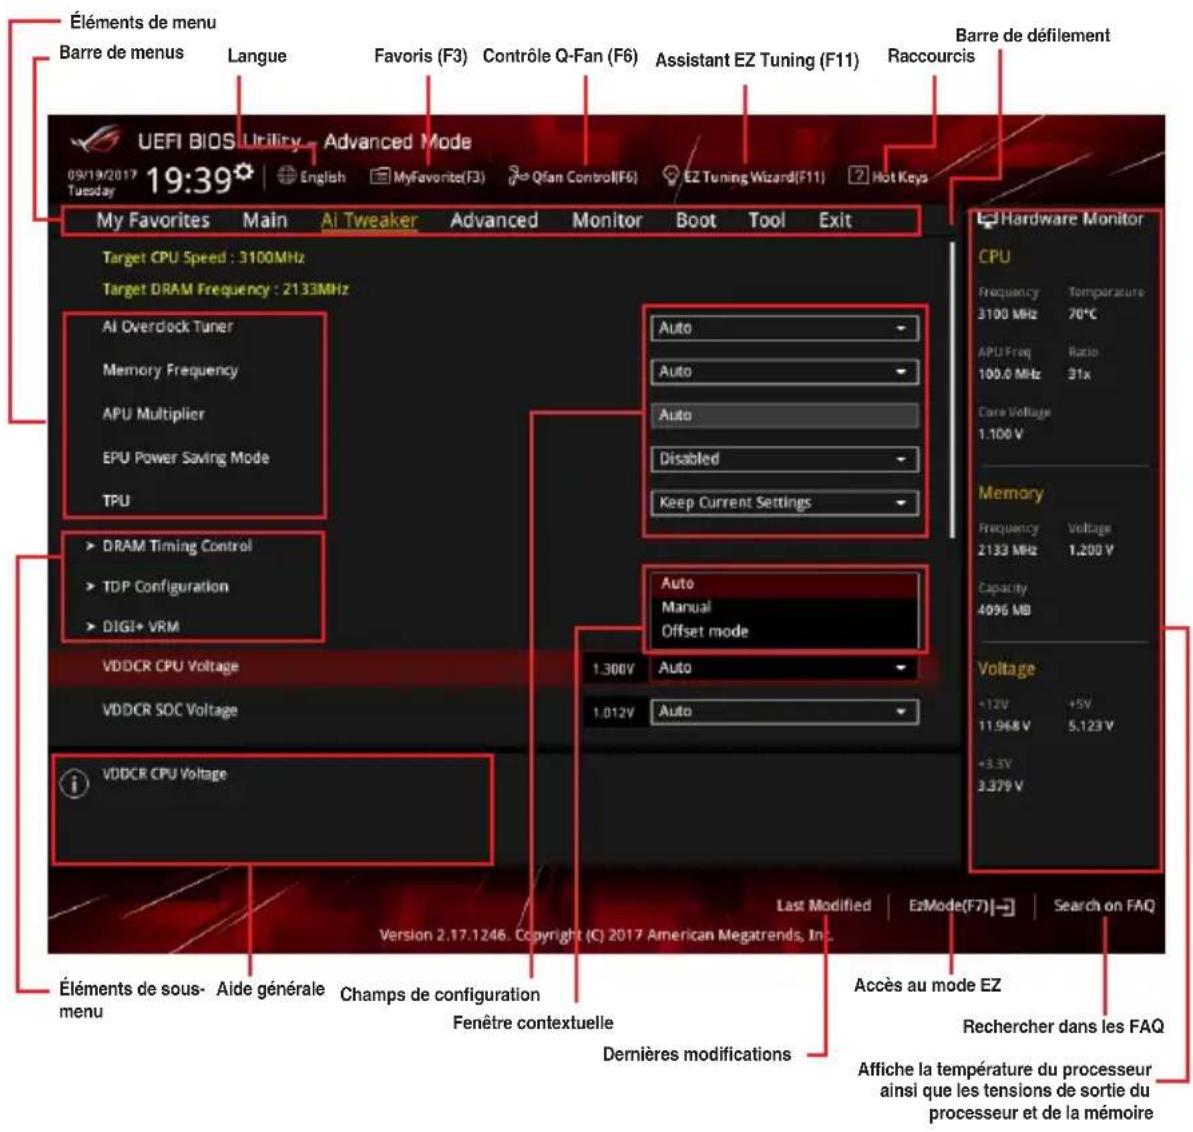Viewport: 1193px width, 1132px height.
Task: Open Hot Keys question mark icon
Action: click(x=857, y=176)
